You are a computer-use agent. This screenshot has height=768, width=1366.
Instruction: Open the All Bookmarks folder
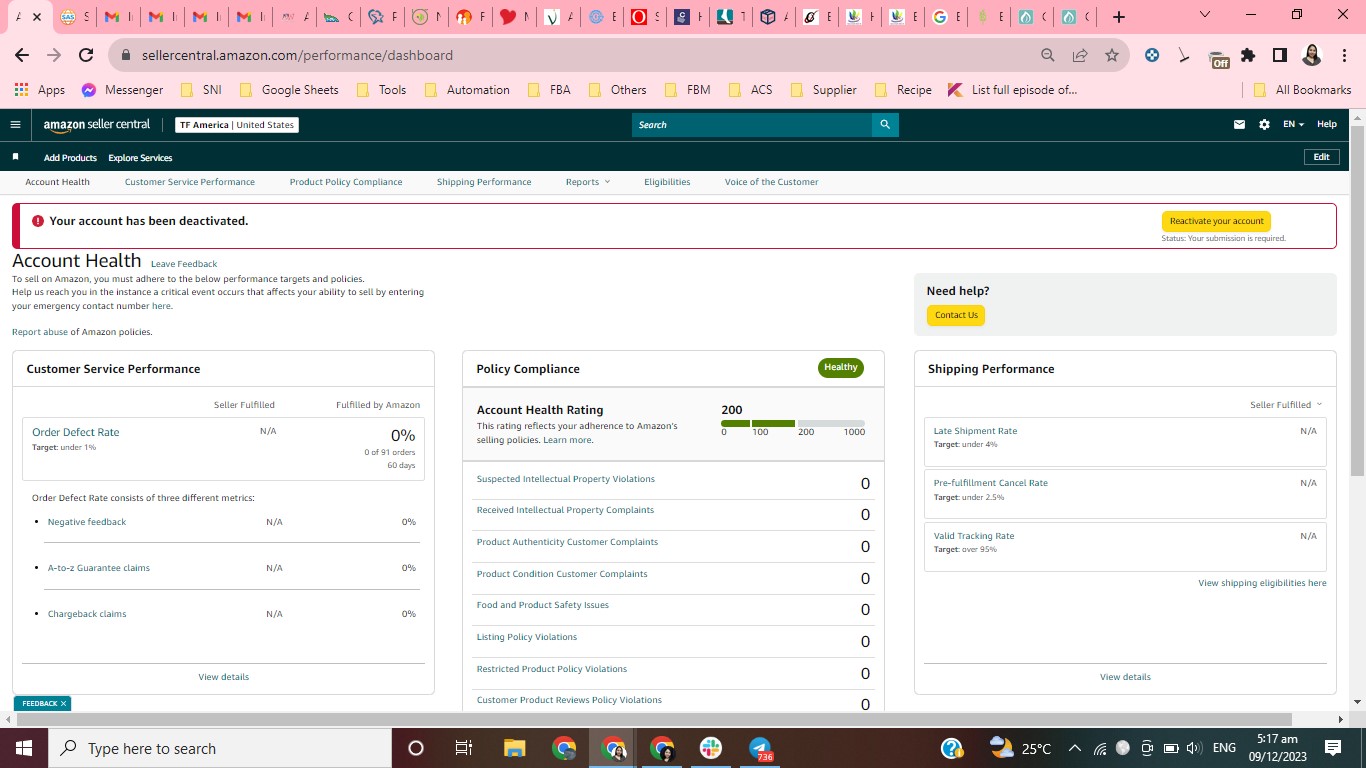coord(1303,90)
